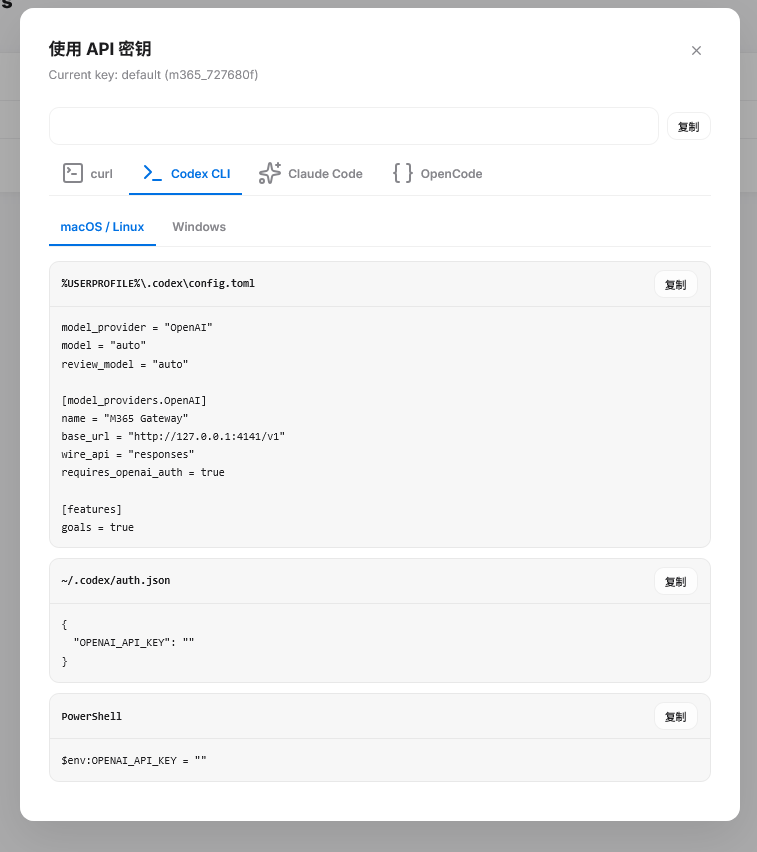757x852 pixels.
Task: Click the Codex CLI prompt icon
Action: tap(152, 173)
